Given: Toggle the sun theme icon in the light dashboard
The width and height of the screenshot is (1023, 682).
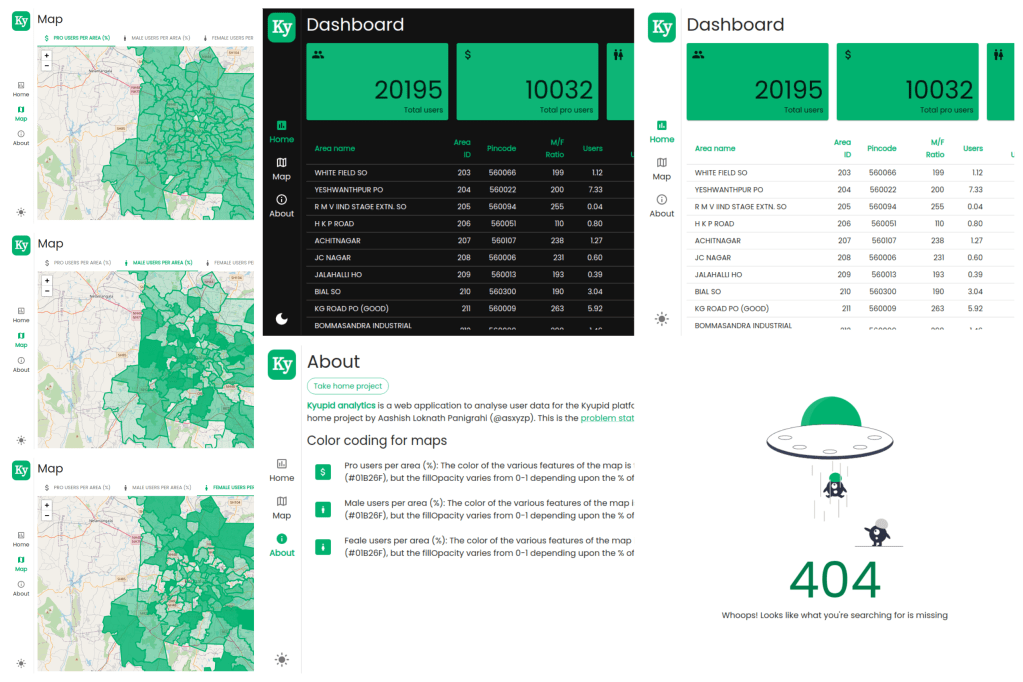Looking at the screenshot, I should [x=661, y=319].
